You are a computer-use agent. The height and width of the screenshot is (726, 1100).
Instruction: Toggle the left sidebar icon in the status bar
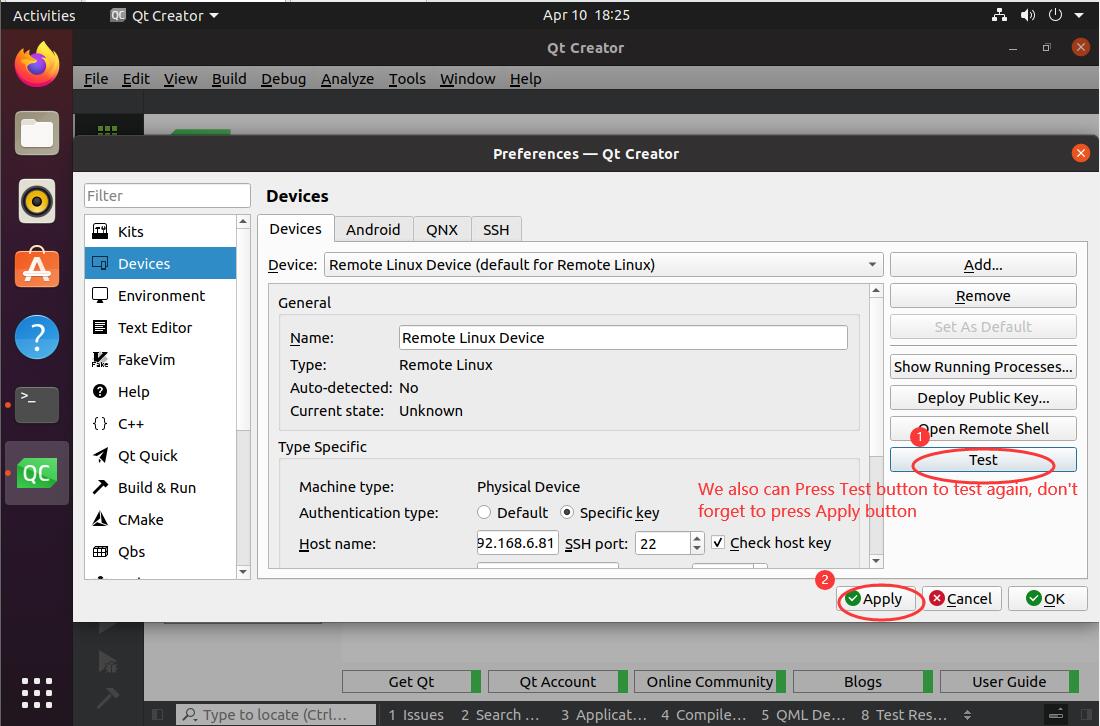[158, 715]
